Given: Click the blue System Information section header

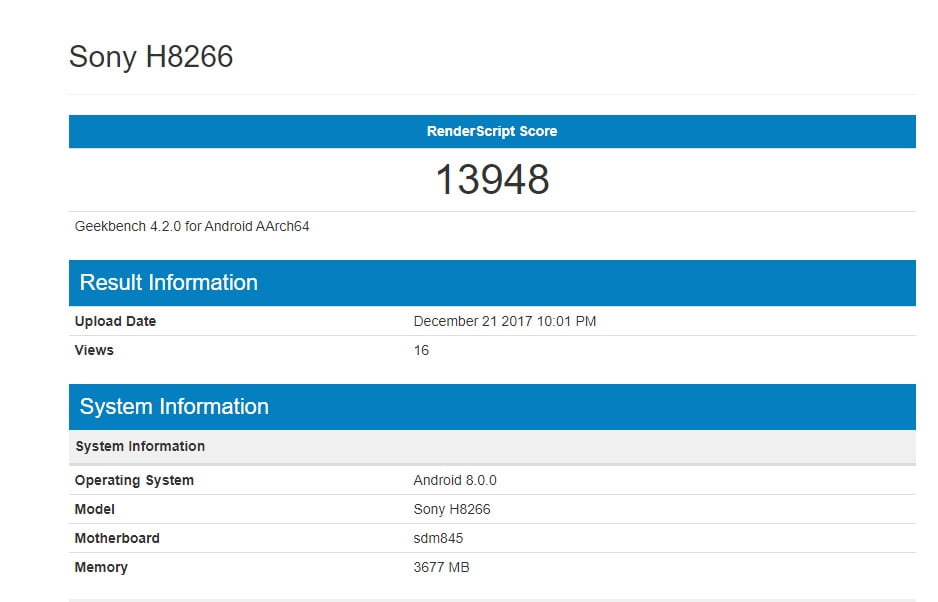Looking at the screenshot, I should pos(492,407).
